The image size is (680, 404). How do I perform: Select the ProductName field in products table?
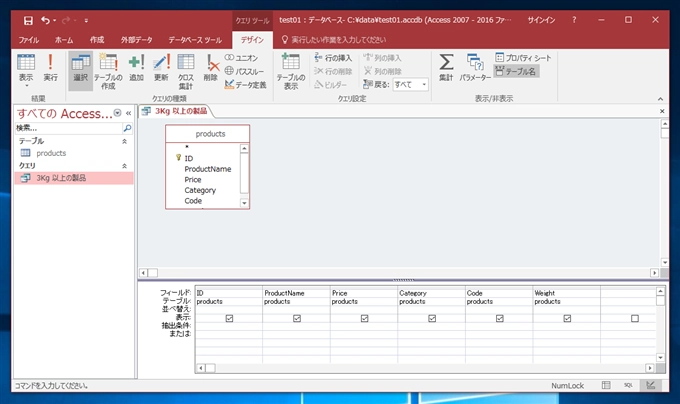click(207, 169)
